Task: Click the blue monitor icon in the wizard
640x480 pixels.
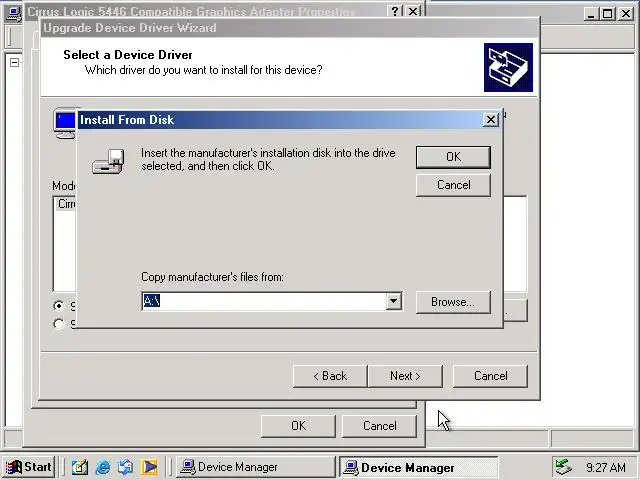Action: pyautogui.click(x=64, y=124)
